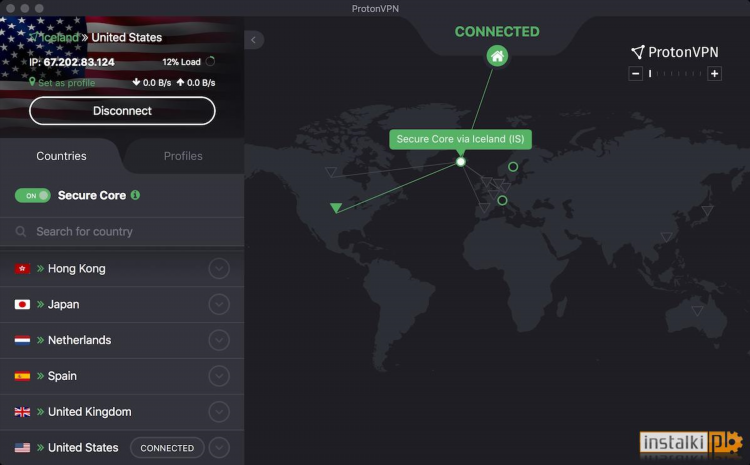Click the Canada server triangle on map
Viewport: 750px width, 465px height.
click(331, 171)
